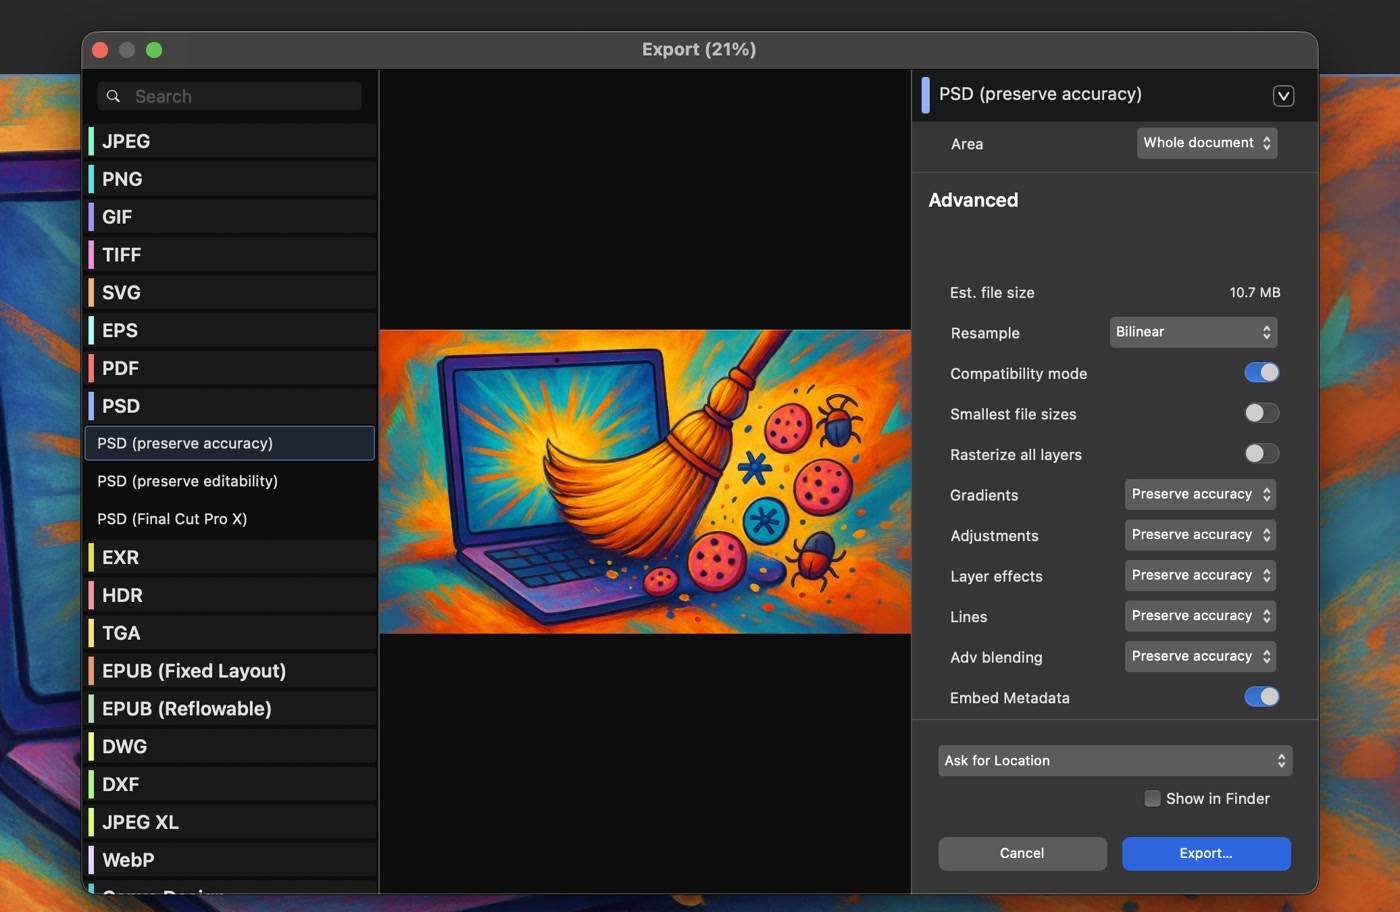Turn on Rasterize all layers
This screenshot has width=1400, height=912.
pos(1262,454)
